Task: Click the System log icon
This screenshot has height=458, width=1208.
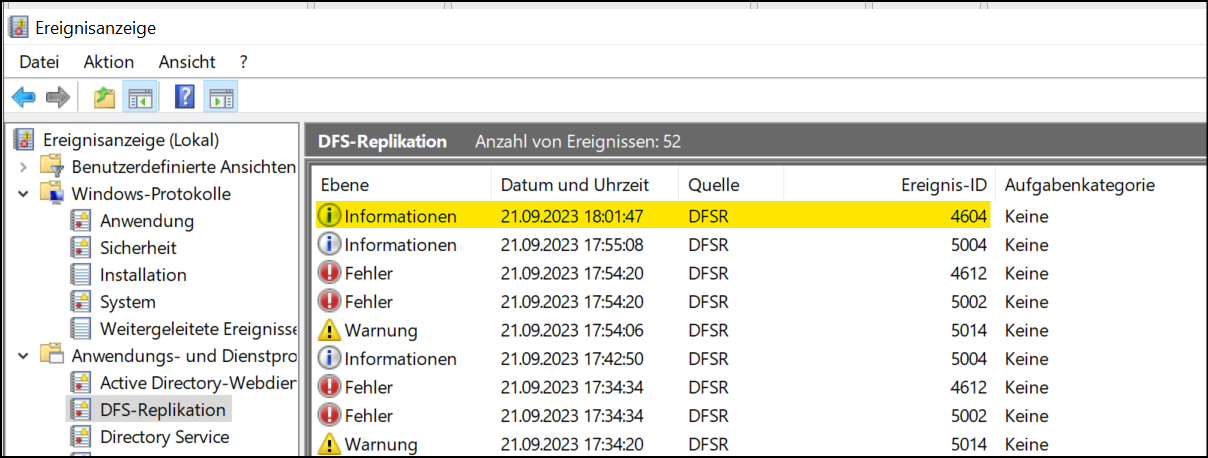Action: [81, 302]
